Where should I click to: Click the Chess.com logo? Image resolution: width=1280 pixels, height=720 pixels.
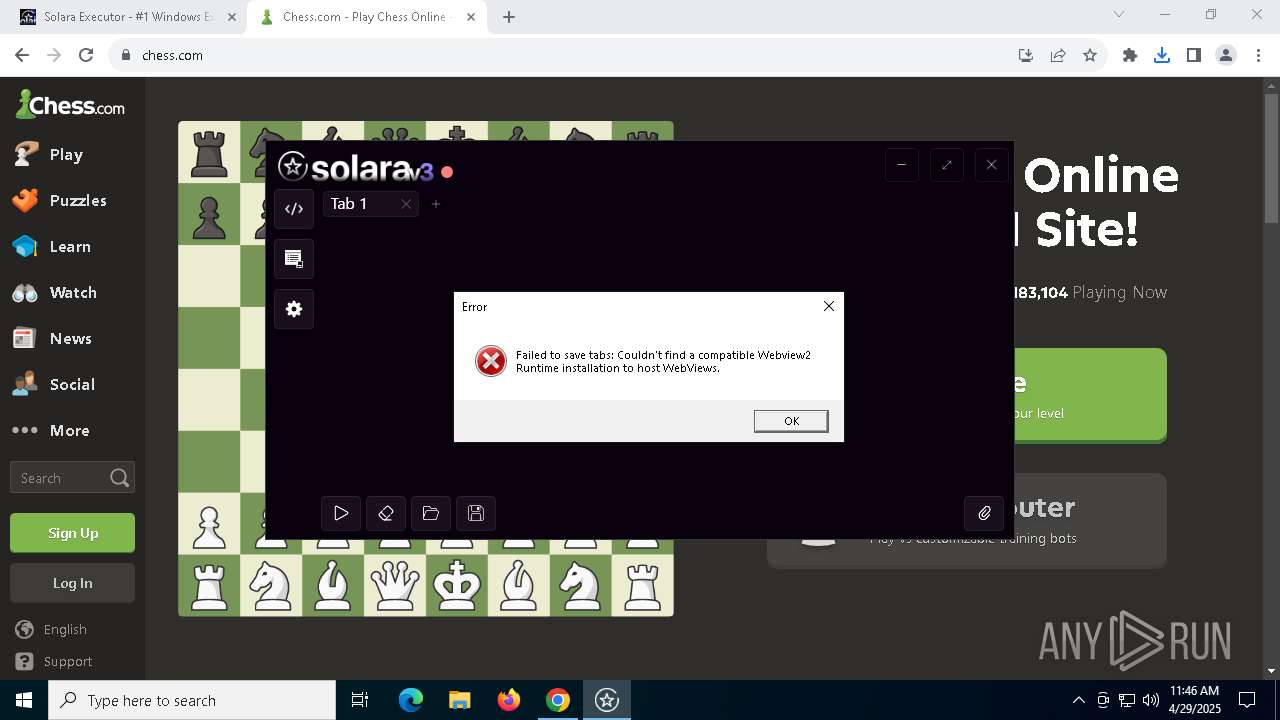tap(70, 104)
